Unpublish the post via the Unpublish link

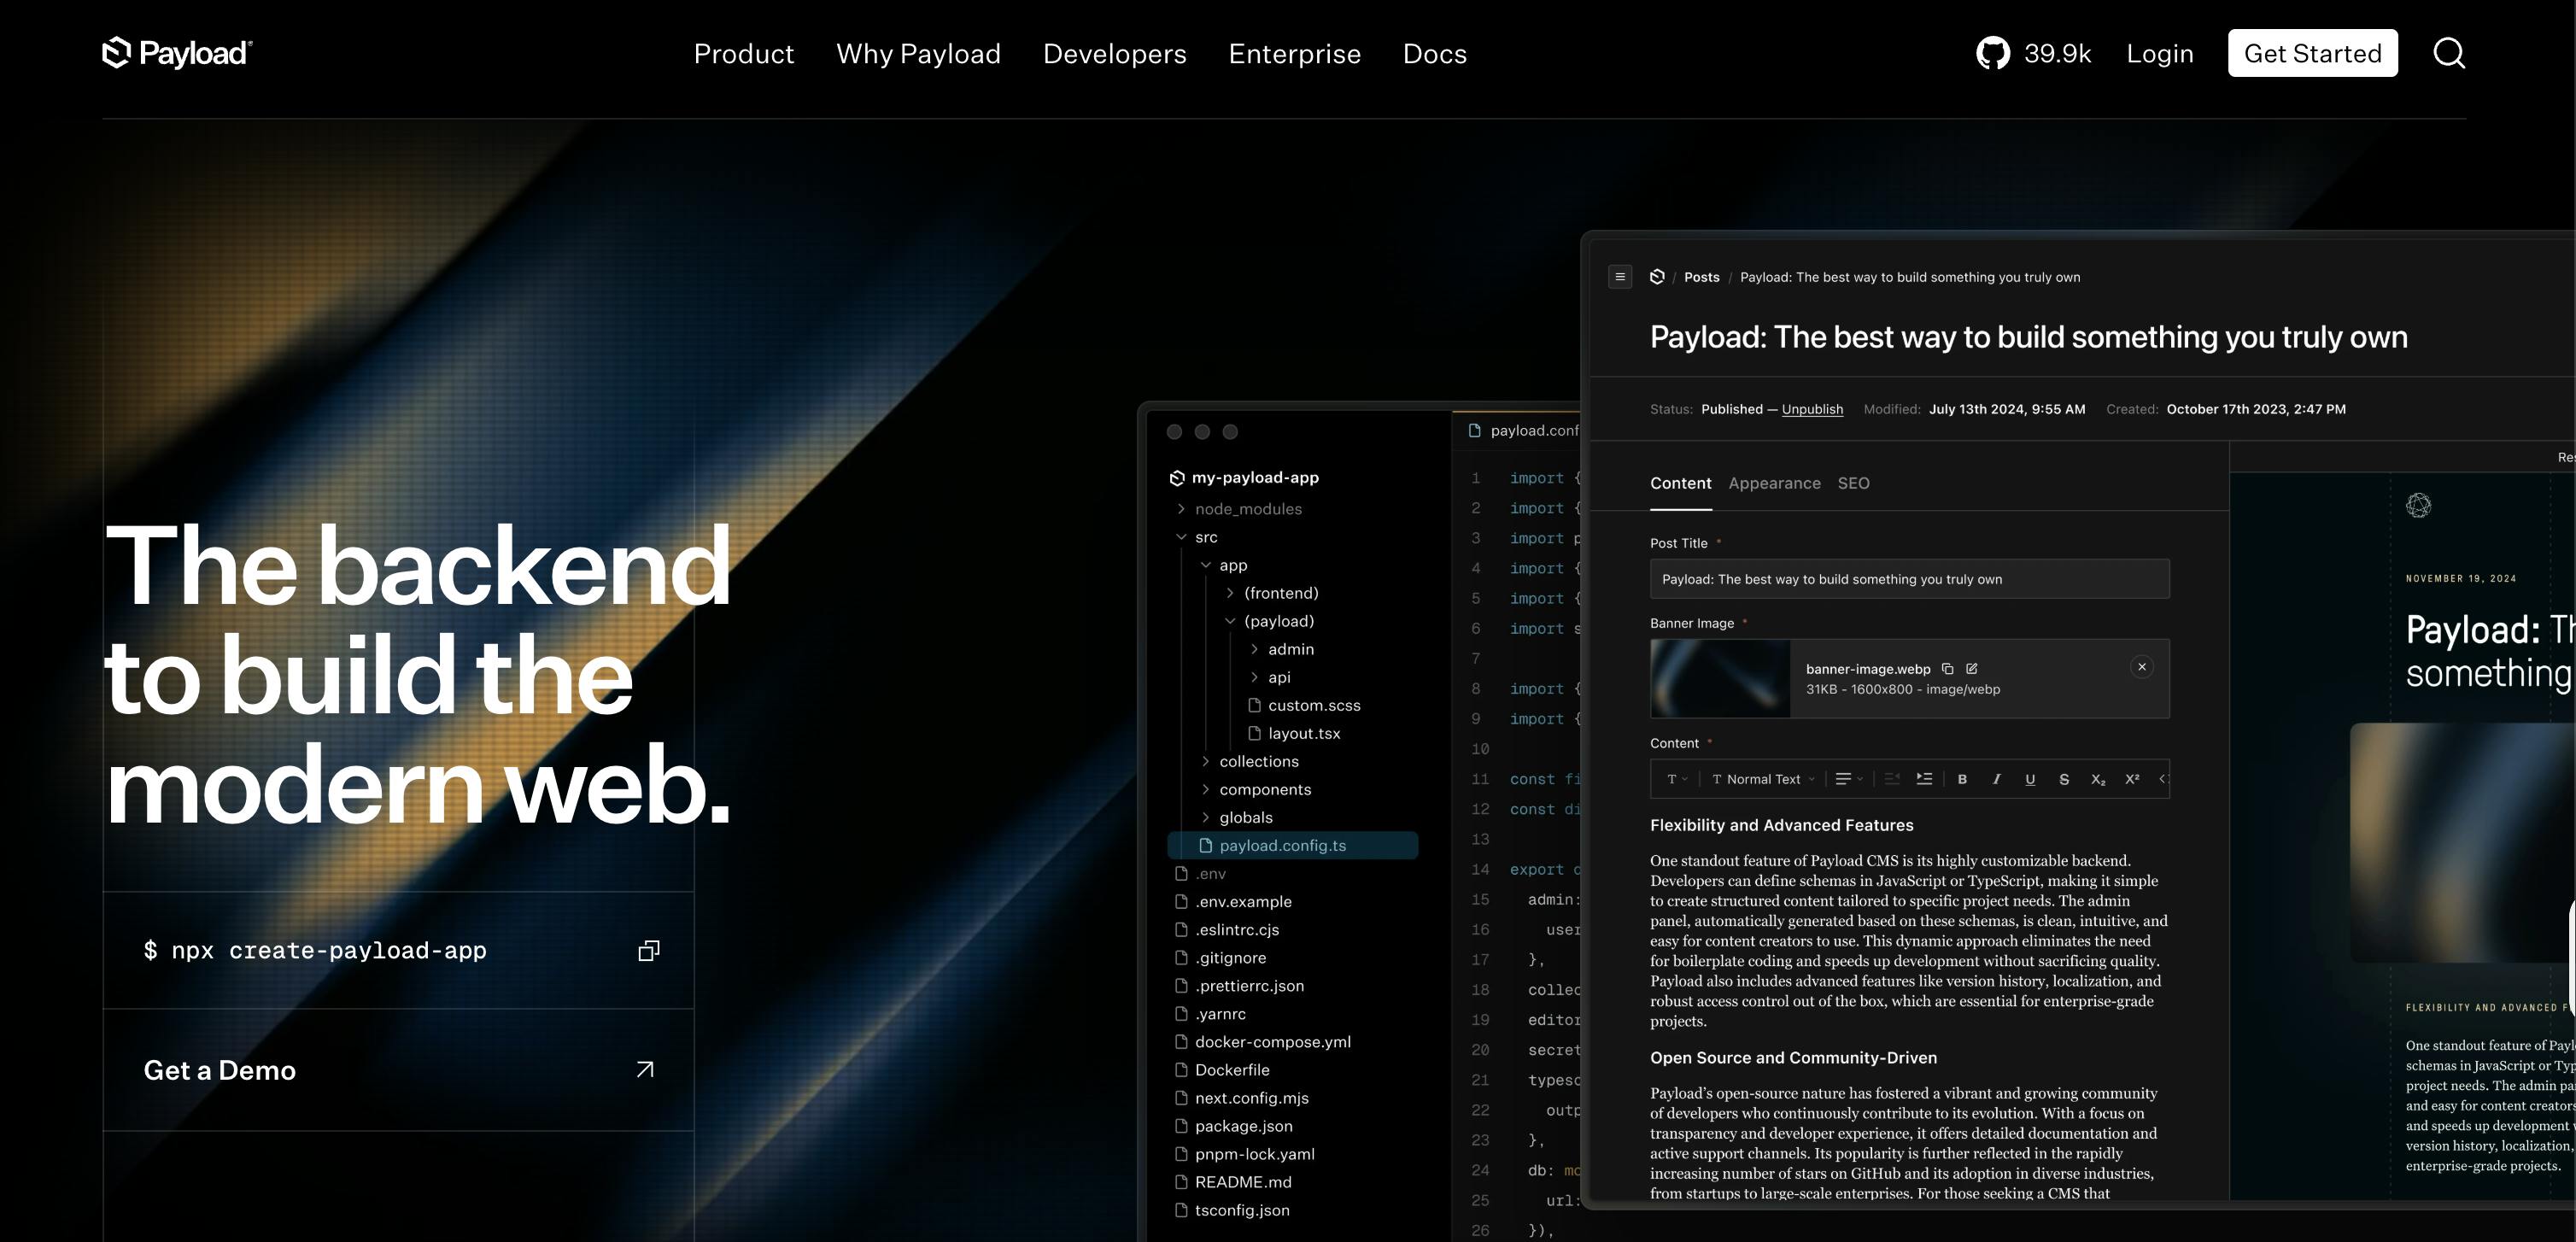1812,409
